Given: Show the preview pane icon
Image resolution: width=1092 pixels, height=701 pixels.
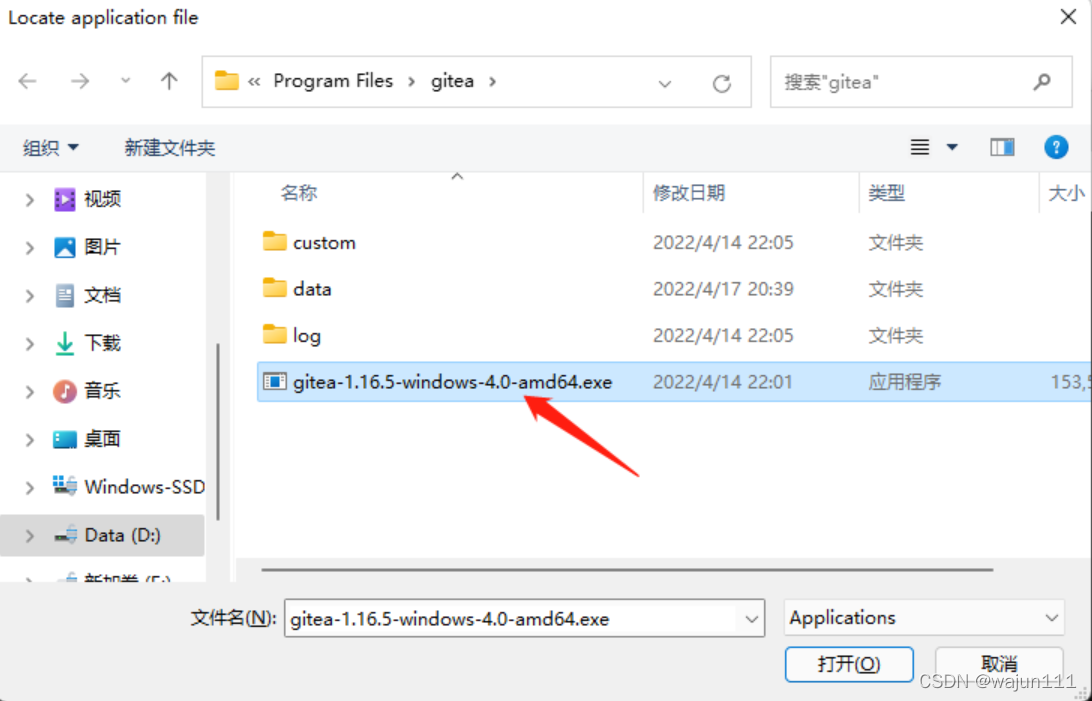Looking at the screenshot, I should (1002, 147).
